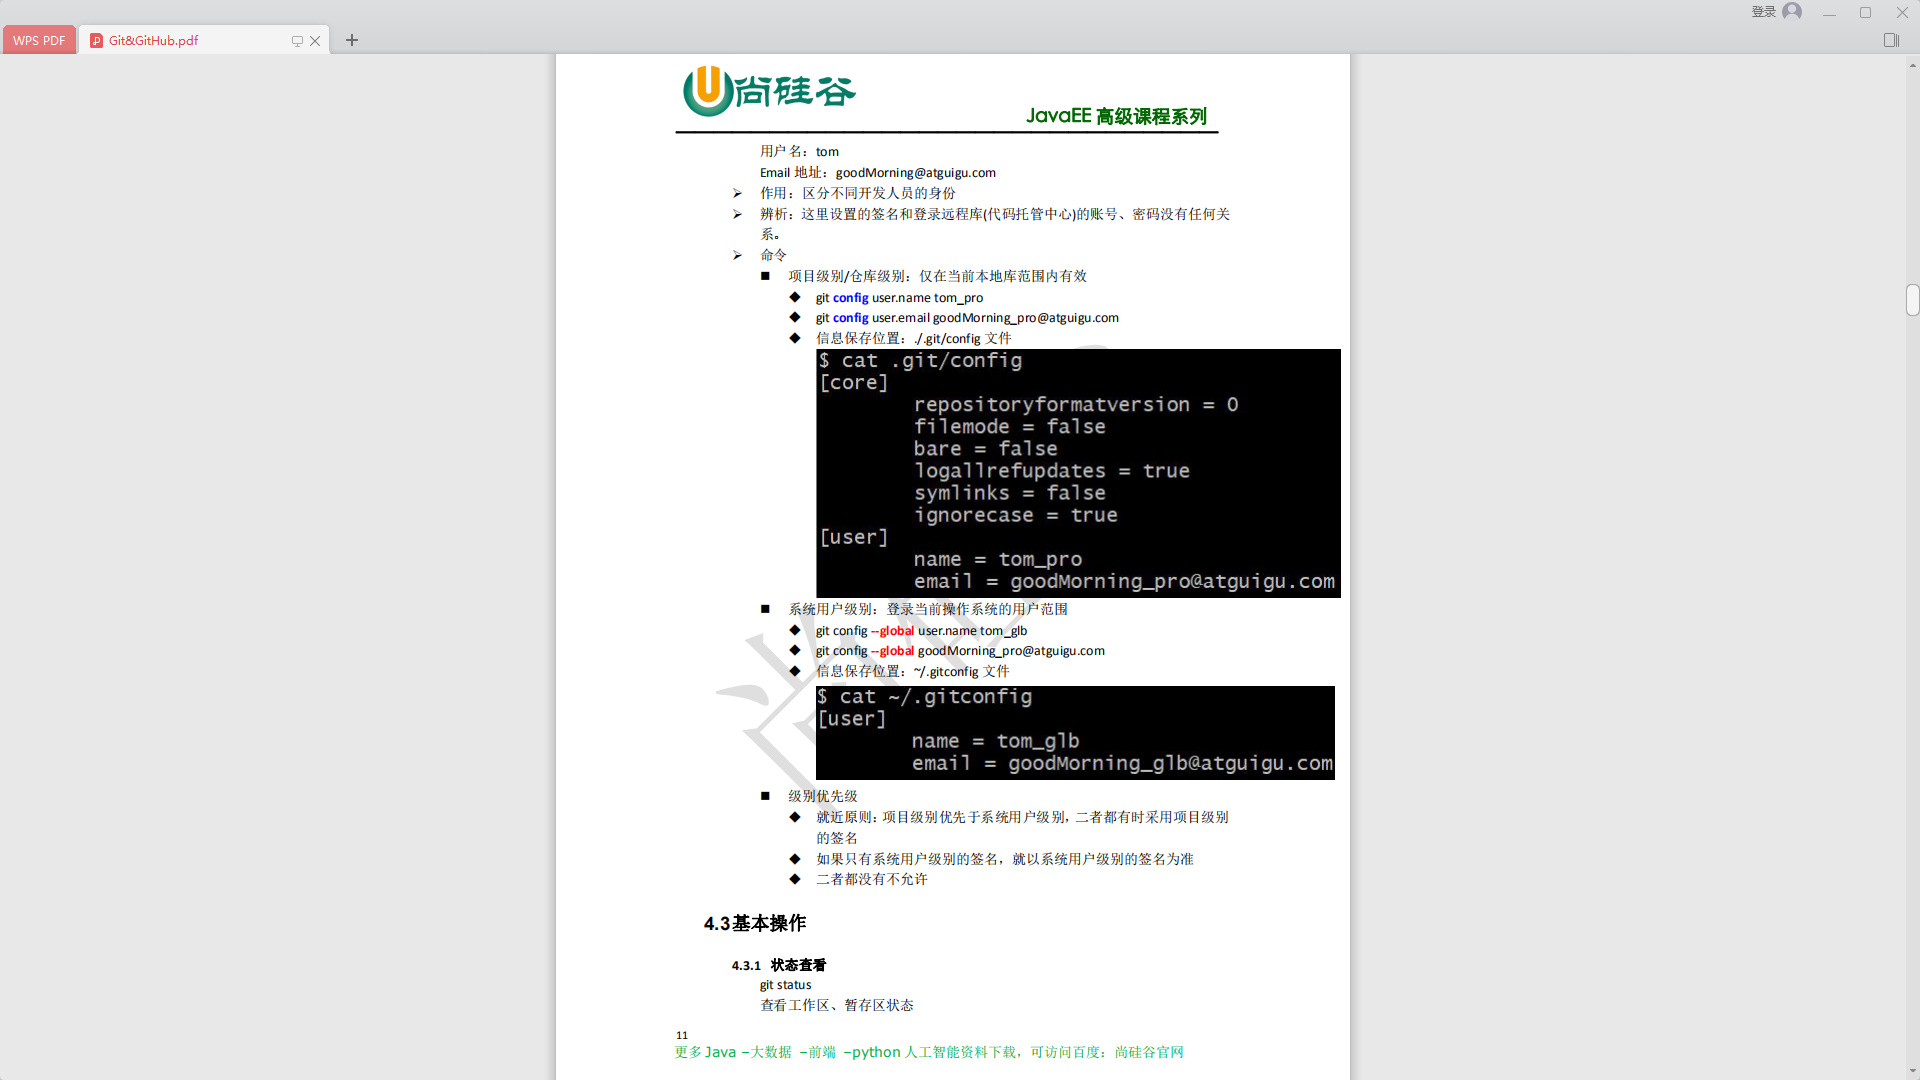
Task: Click the monitor display icon on the tab
Action: point(297,41)
